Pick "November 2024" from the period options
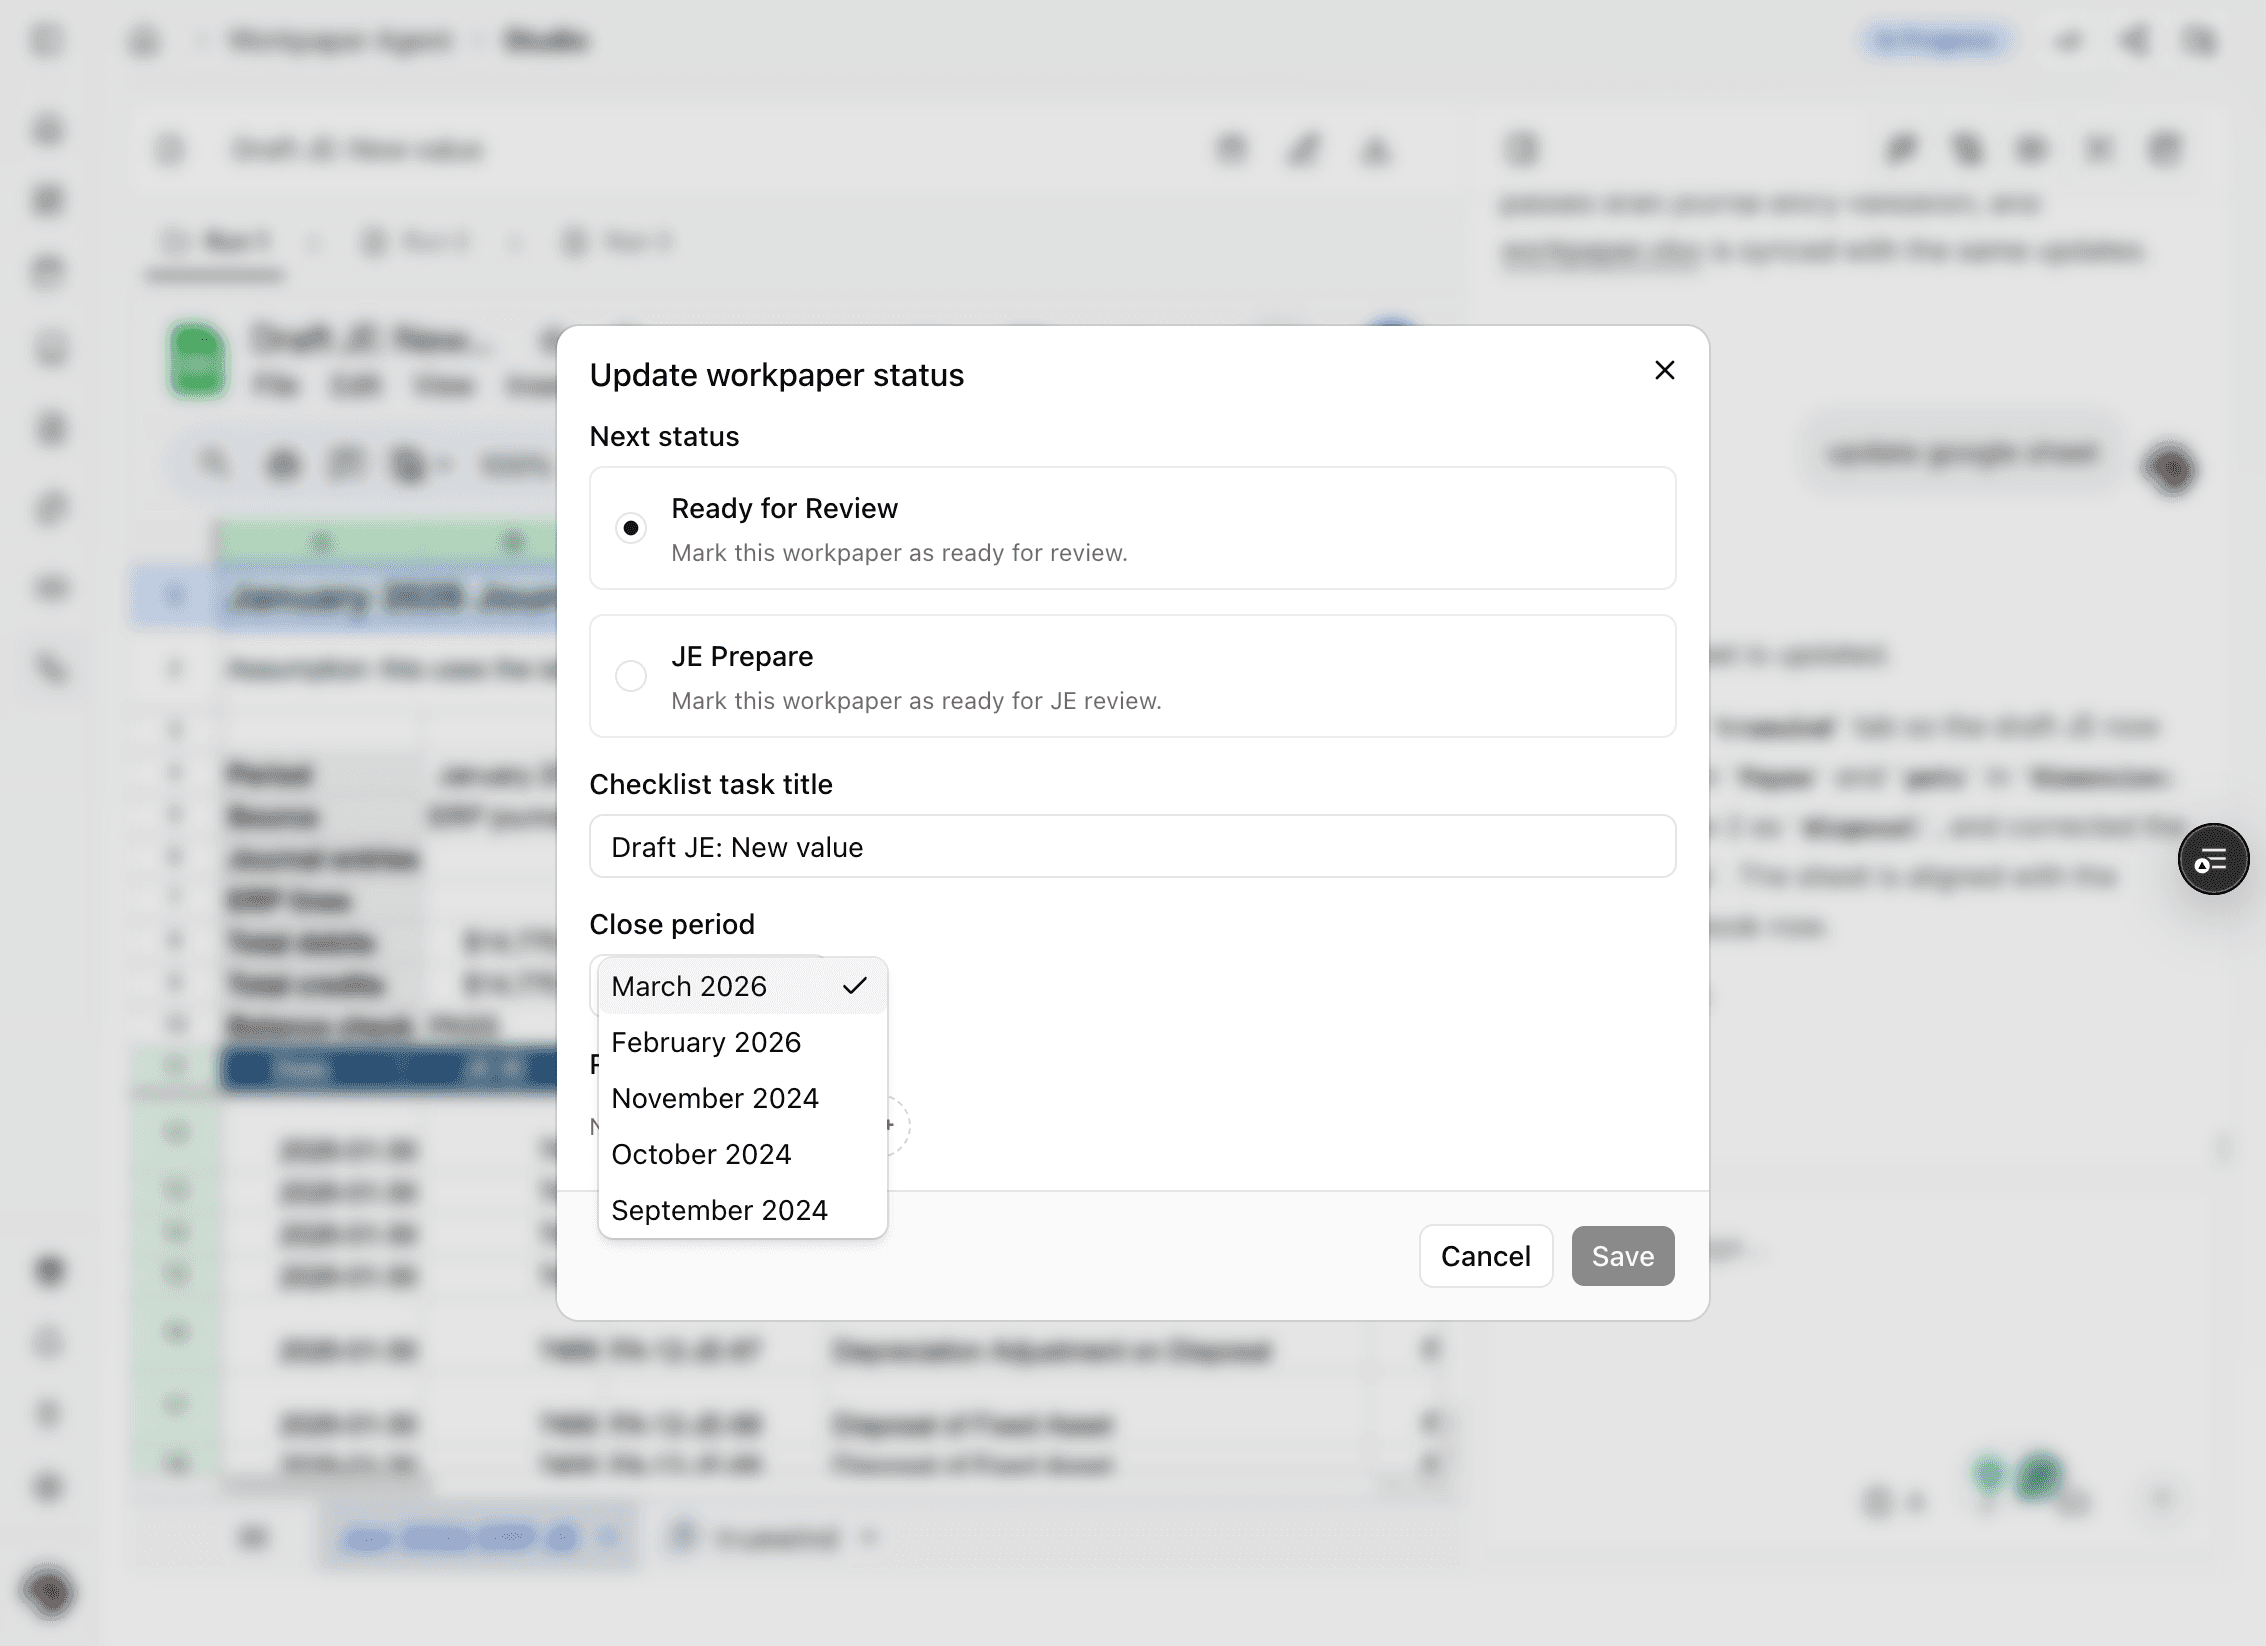The height and width of the screenshot is (1646, 2266). pos(714,1097)
